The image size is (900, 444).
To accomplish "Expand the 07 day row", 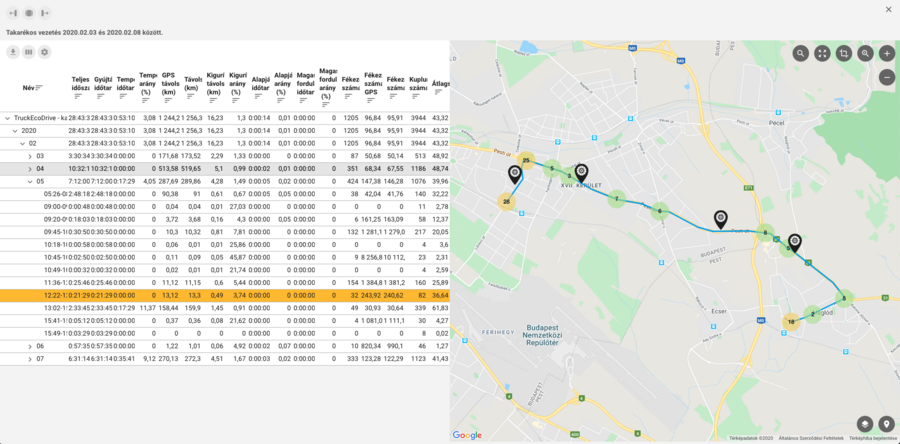I will point(30,358).
